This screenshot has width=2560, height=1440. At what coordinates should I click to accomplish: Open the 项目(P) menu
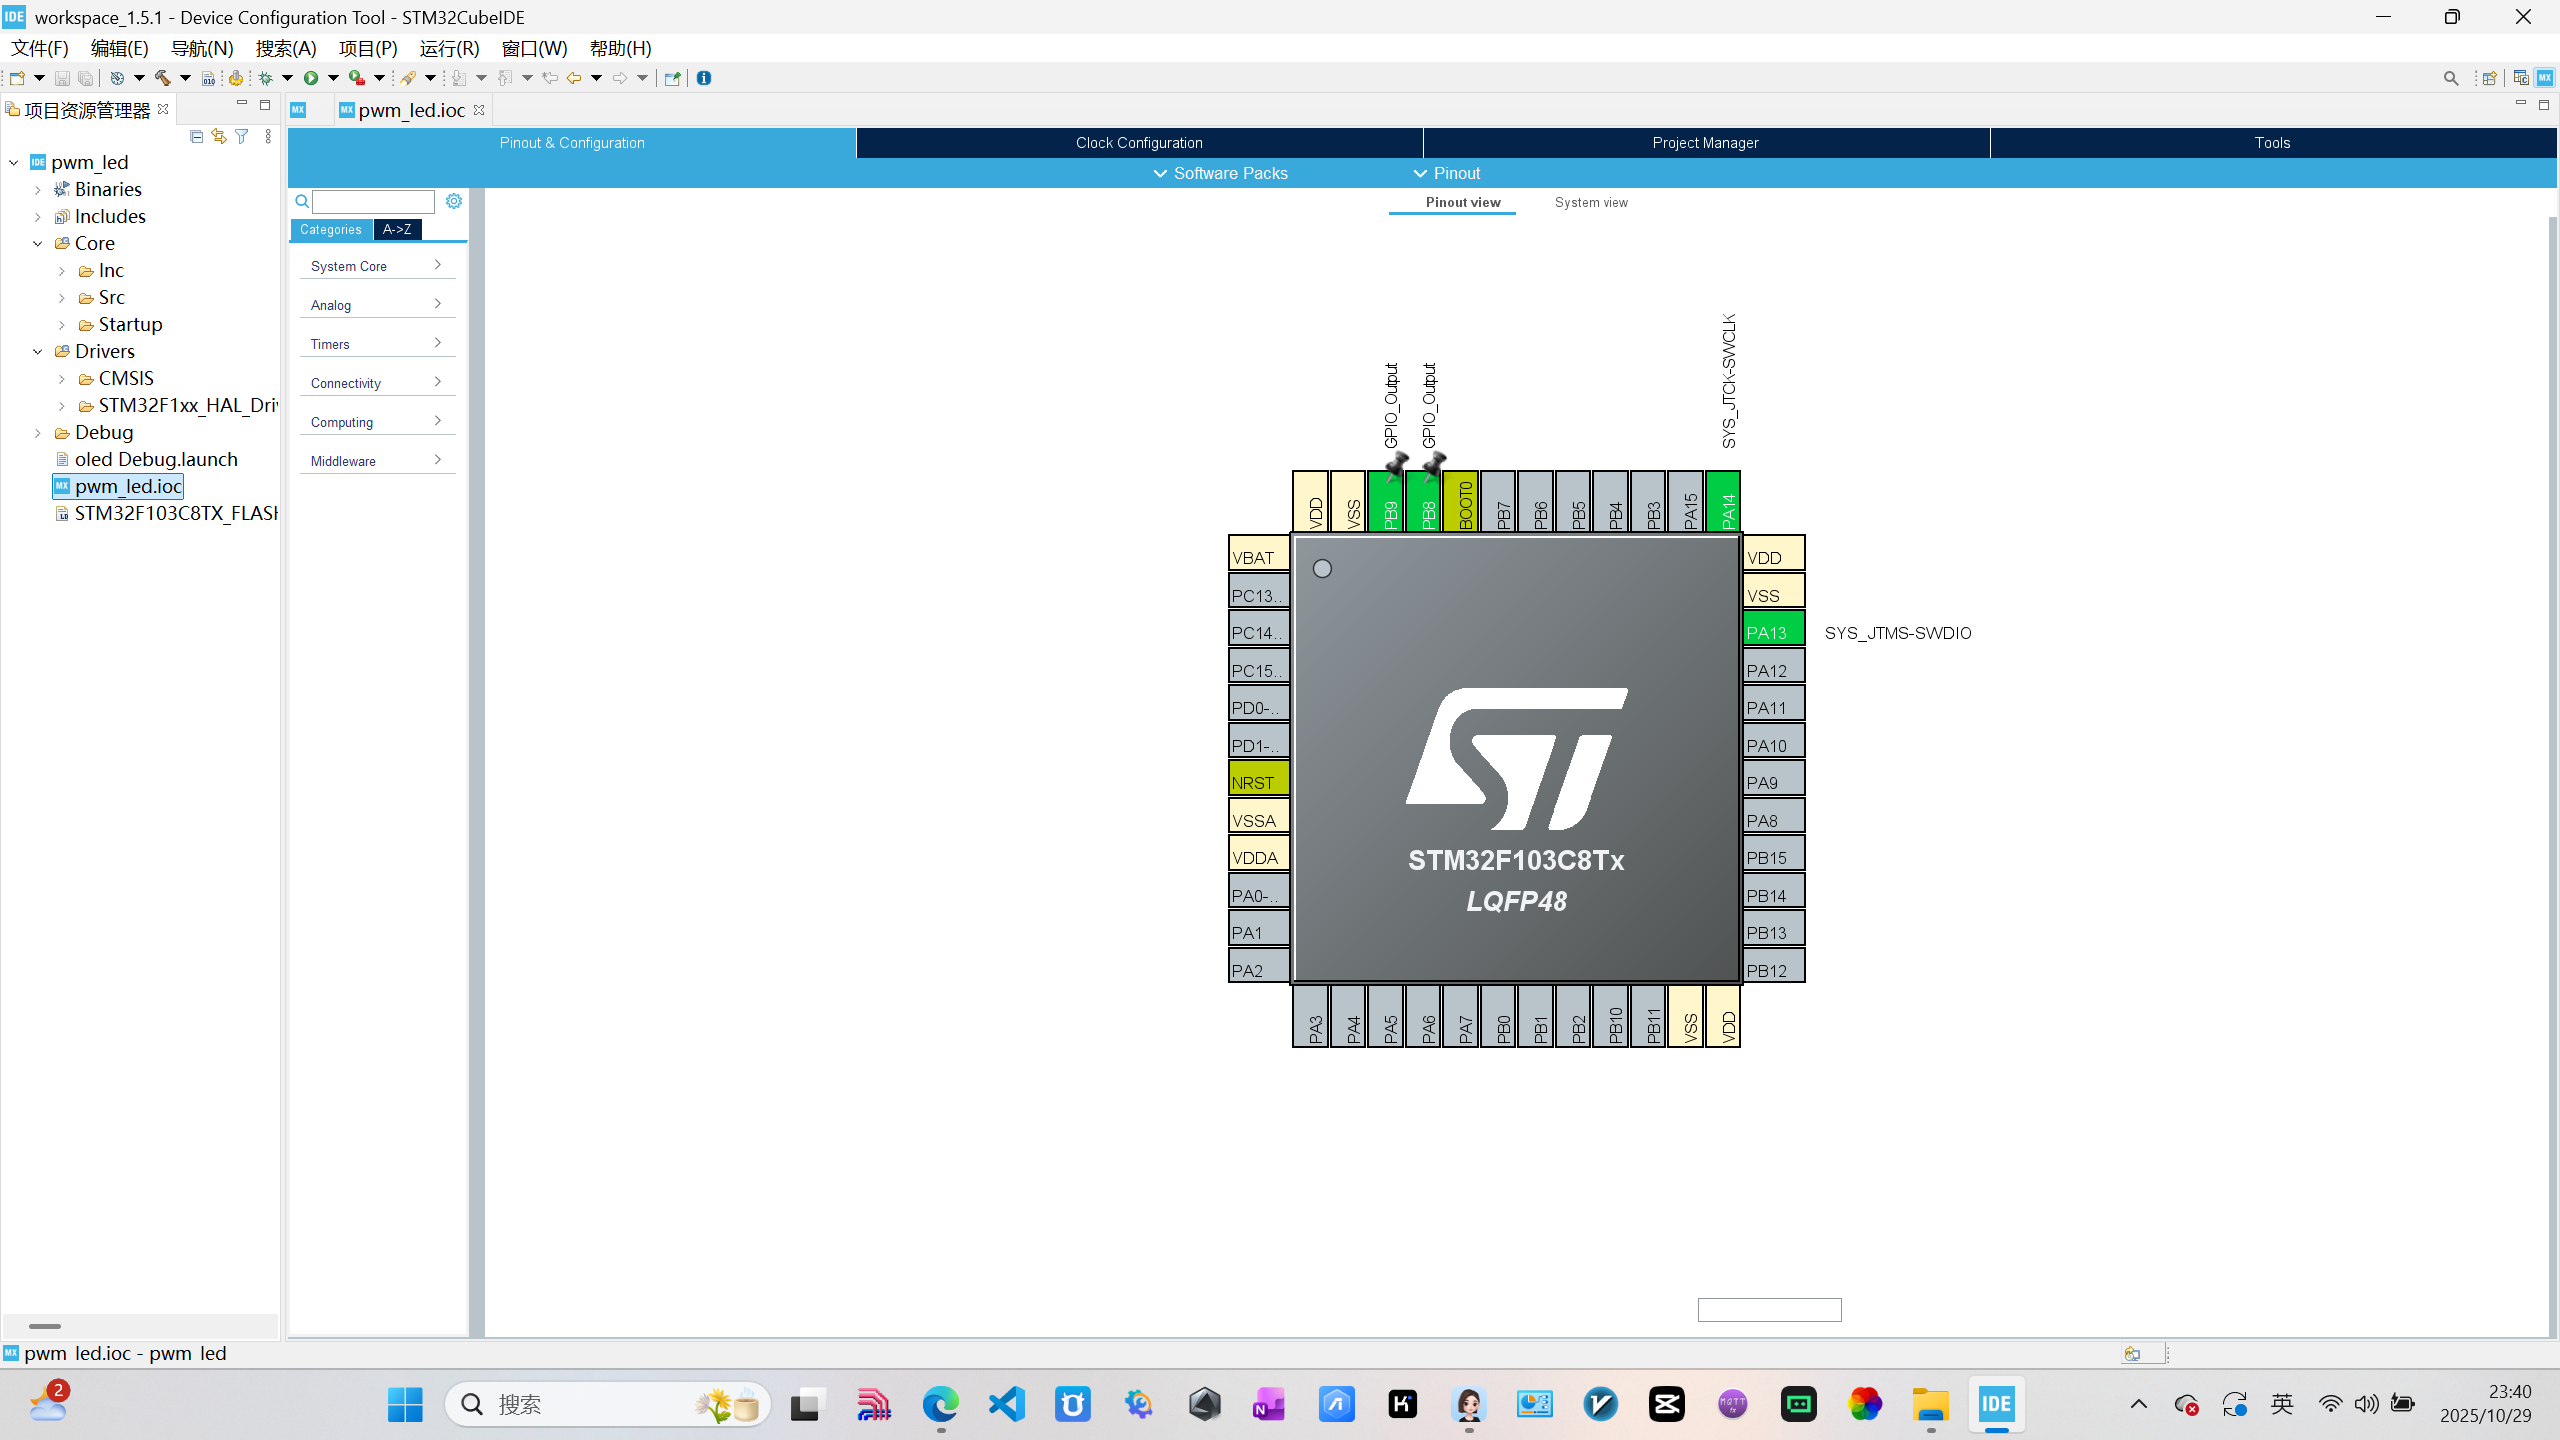tap(367, 48)
